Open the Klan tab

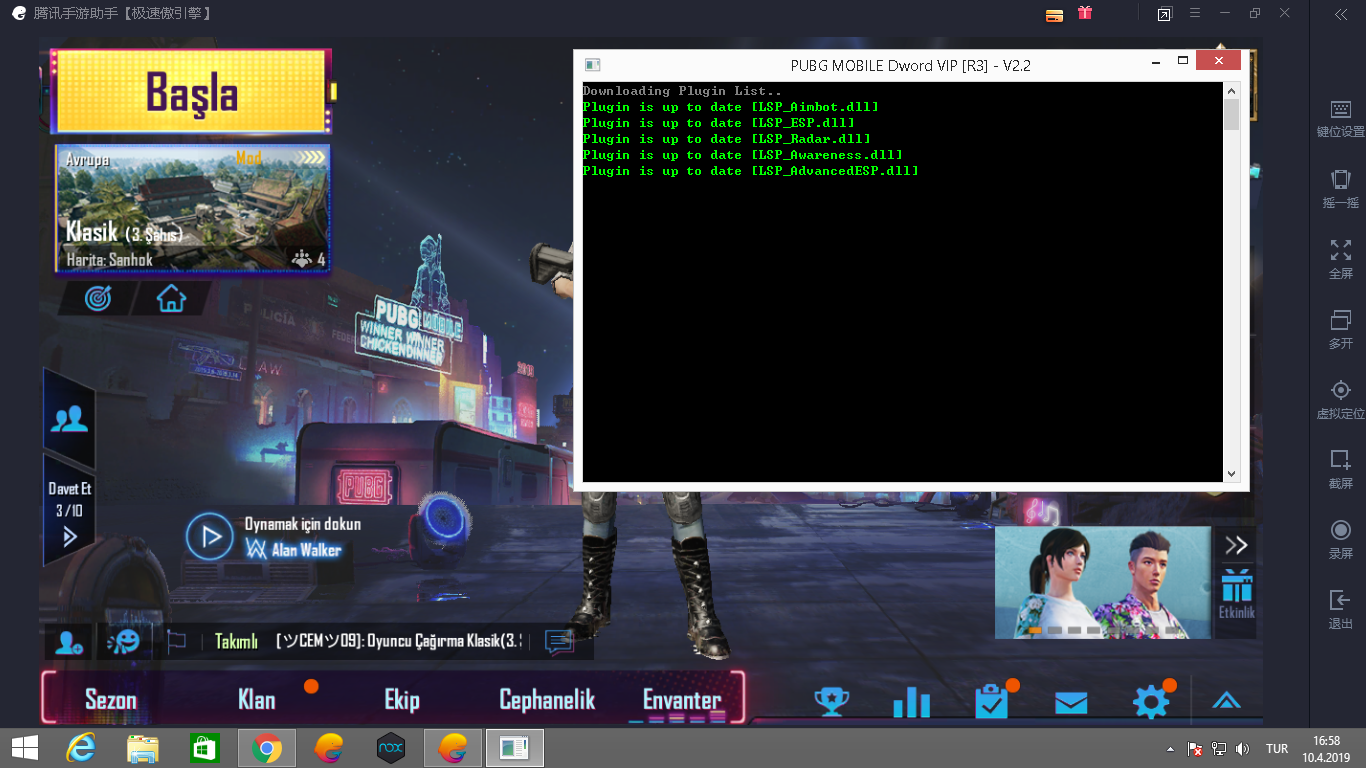point(256,700)
